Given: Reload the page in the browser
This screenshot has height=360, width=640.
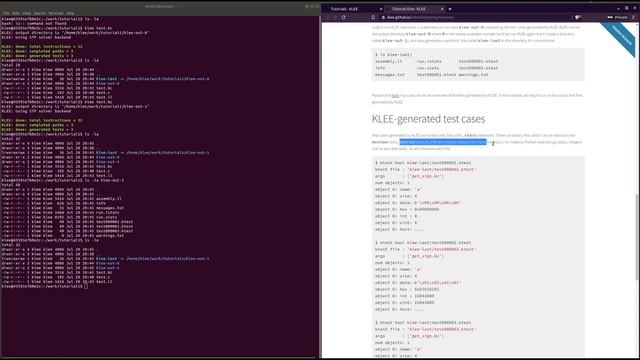Looking at the screenshot, I should click(344, 18).
